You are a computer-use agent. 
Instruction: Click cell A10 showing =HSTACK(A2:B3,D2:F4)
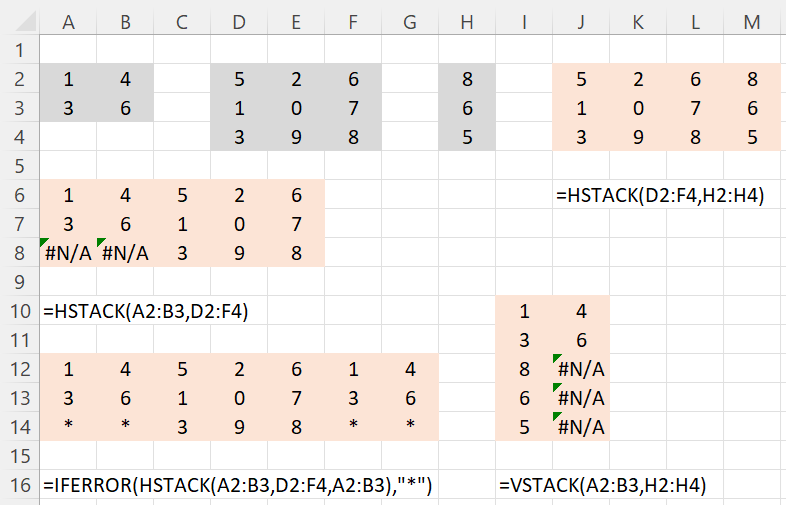pos(146,311)
